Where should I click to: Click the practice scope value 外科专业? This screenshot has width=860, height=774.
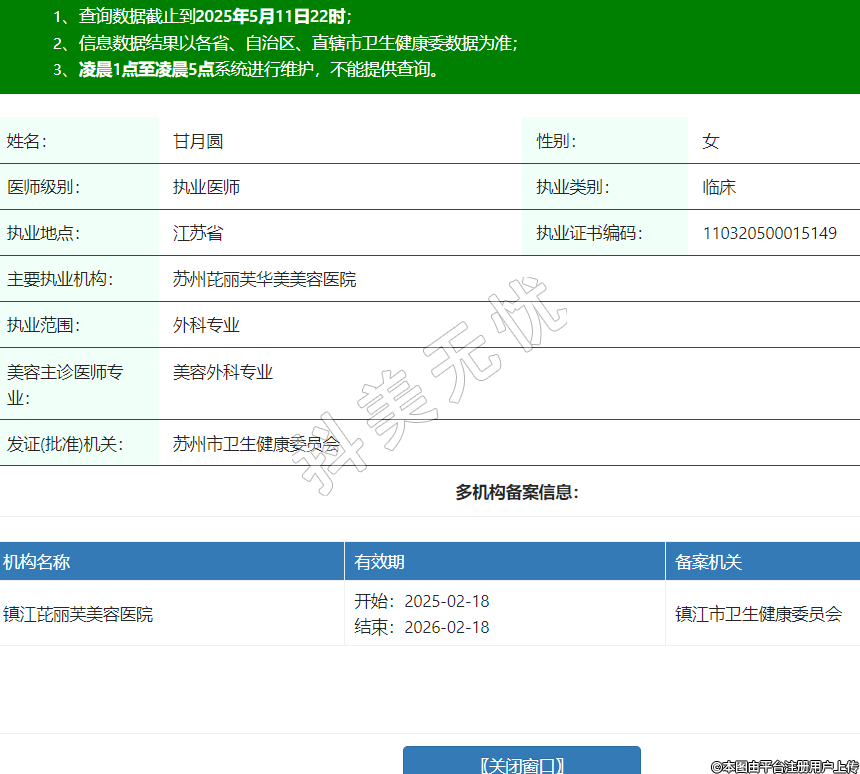tap(206, 325)
